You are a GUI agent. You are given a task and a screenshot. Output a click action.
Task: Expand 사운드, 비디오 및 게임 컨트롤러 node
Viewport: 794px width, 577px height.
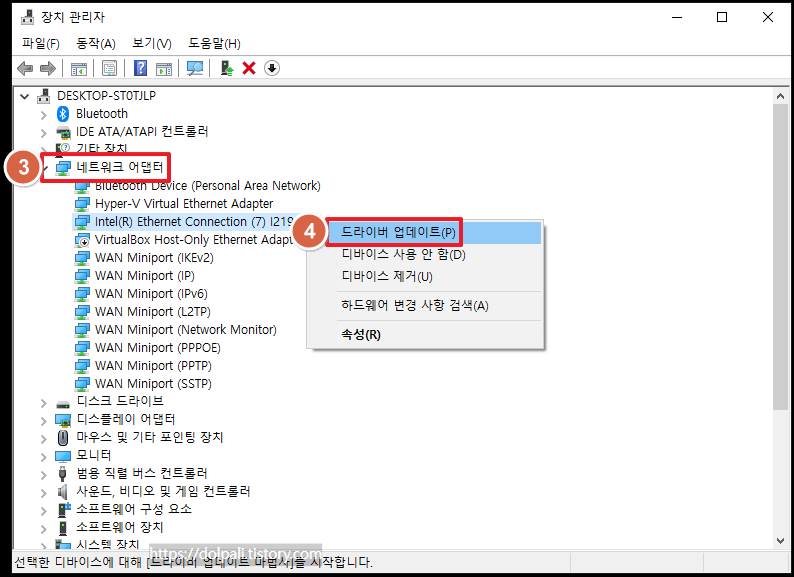coord(44,493)
